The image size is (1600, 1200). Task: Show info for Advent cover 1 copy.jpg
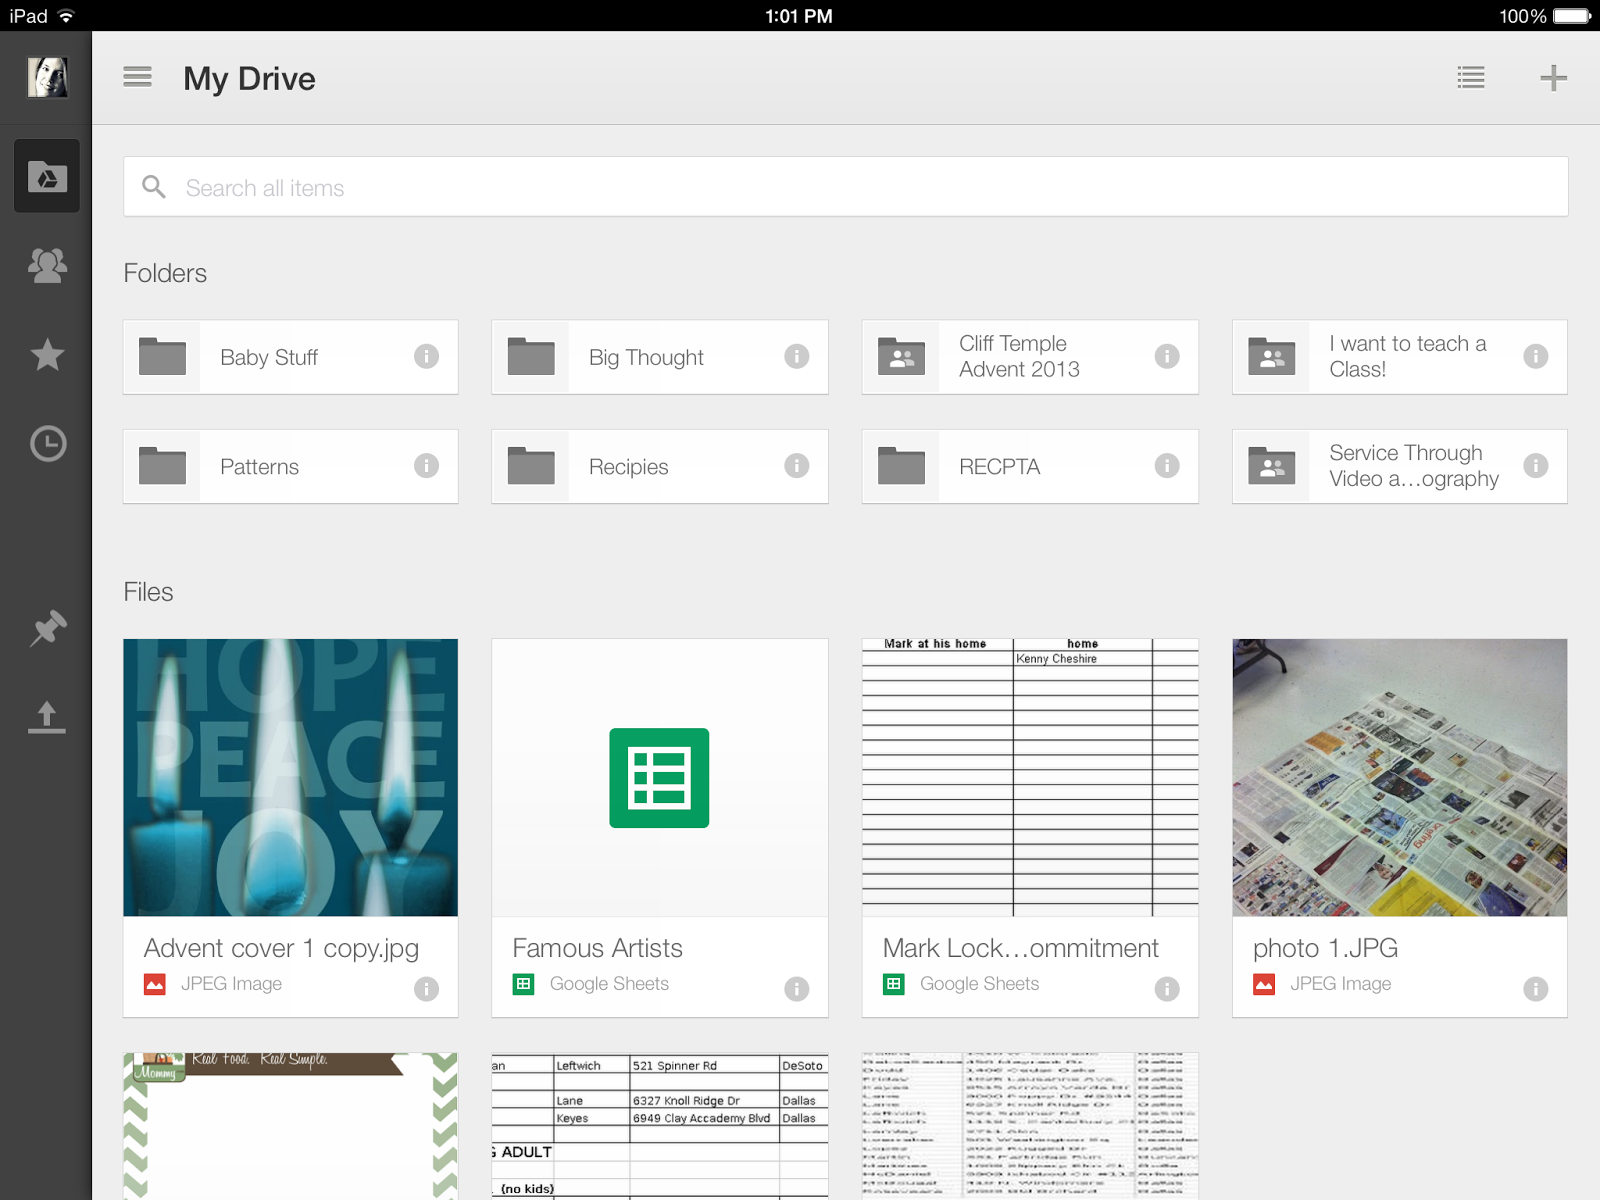426,989
